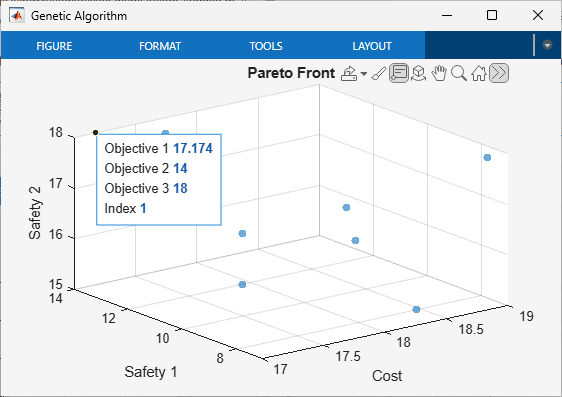Select the Pan hand tool
Image resolution: width=562 pixels, height=397 pixels.
point(439,73)
